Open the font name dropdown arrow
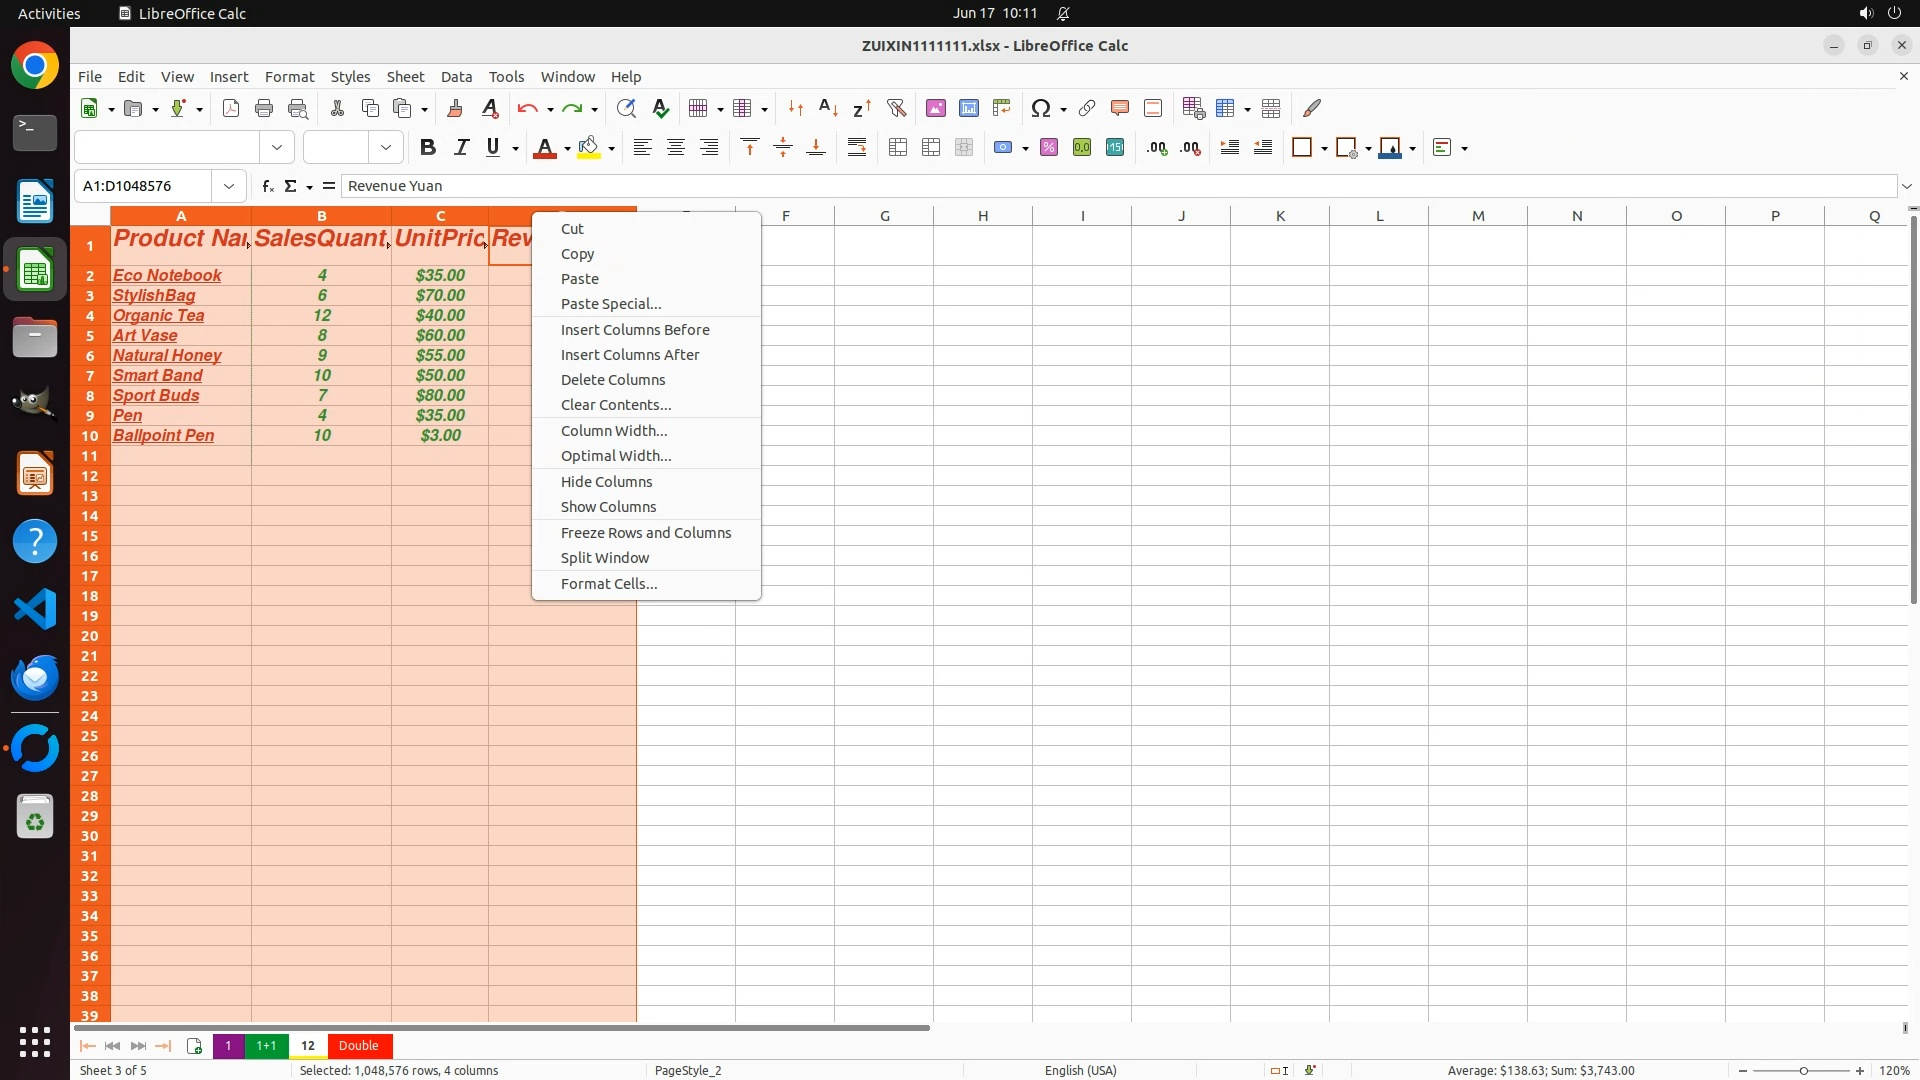 [277, 148]
